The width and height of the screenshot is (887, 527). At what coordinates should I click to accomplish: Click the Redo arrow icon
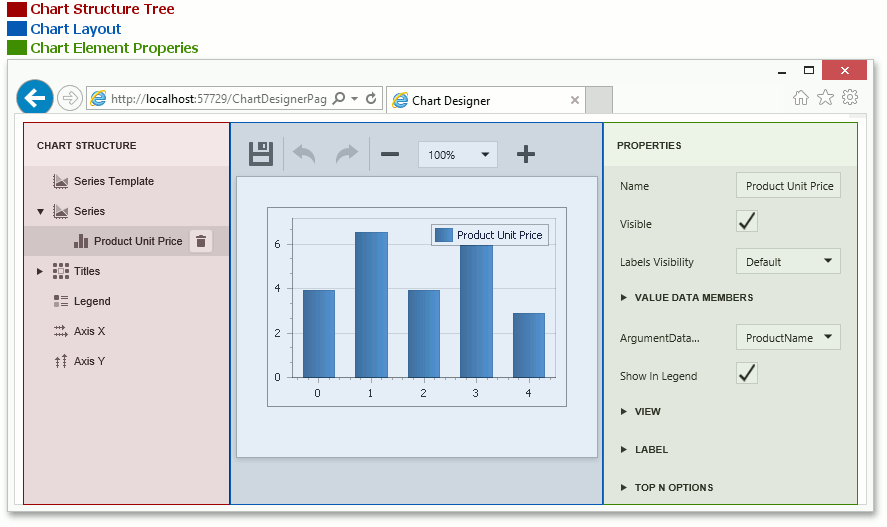click(x=346, y=154)
